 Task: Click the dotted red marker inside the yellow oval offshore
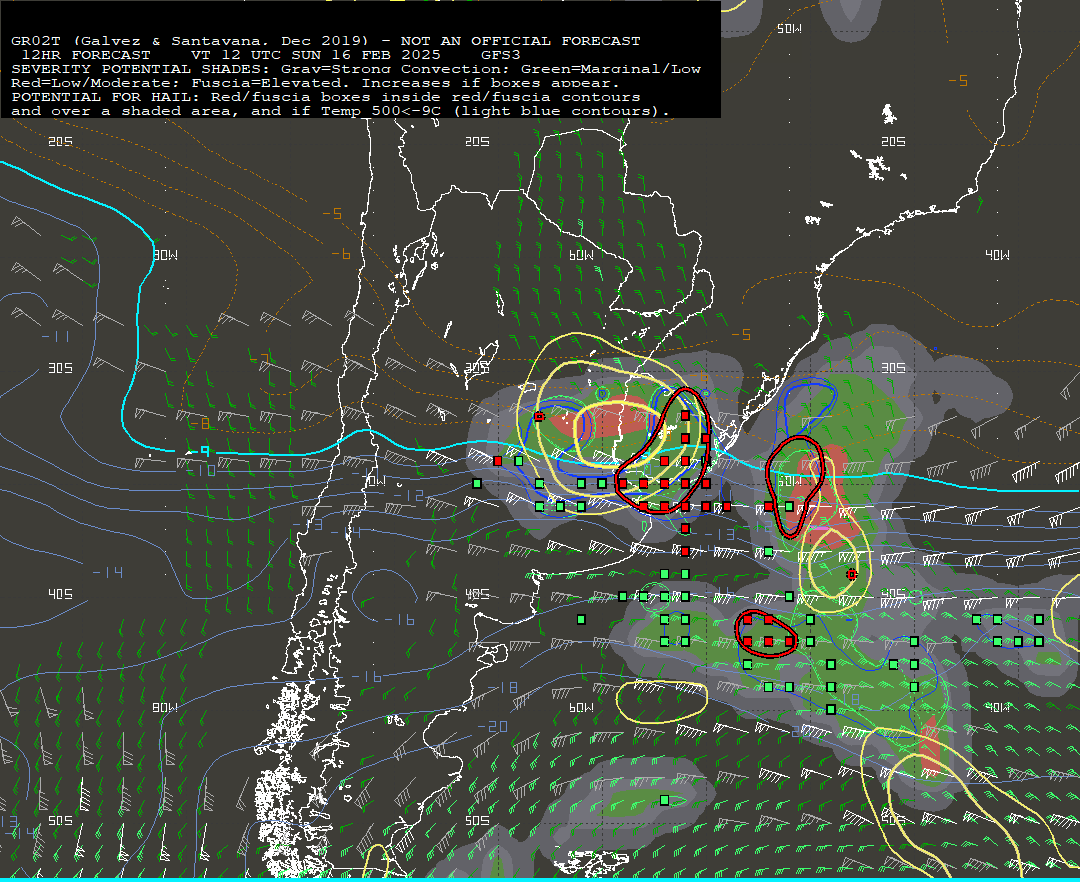tap(852, 574)
